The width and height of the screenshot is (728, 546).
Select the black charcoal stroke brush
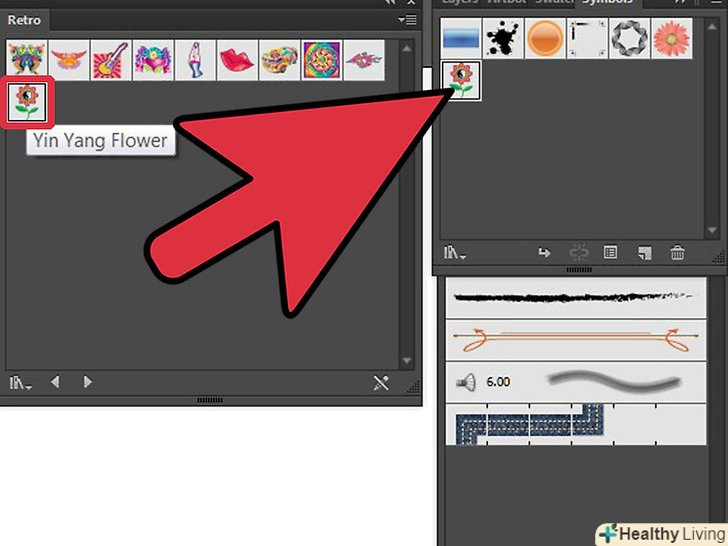(576, 298)
